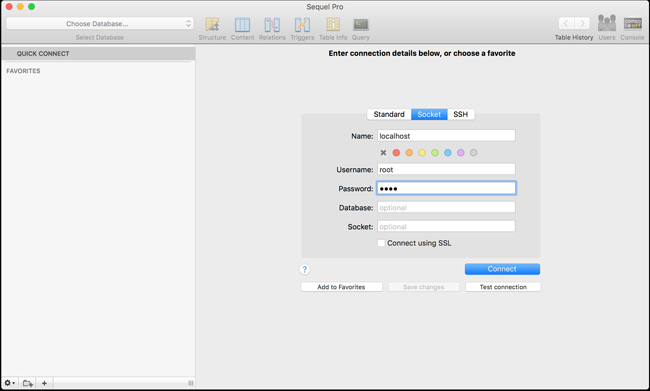Switch to the Standard connection tab
Screen dimensions: 650x391
coord(389,114)
